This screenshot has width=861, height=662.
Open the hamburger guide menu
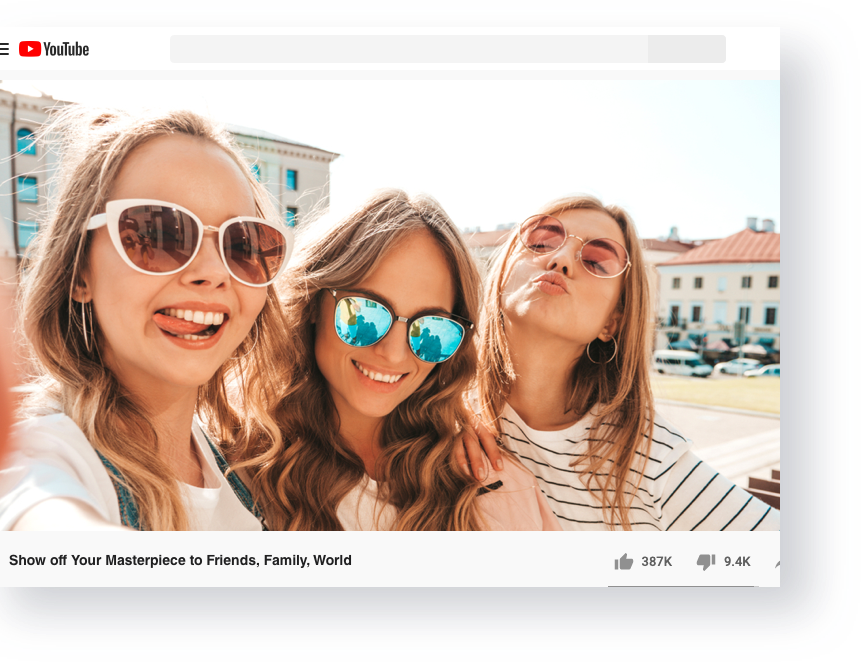tap(4, 49)
